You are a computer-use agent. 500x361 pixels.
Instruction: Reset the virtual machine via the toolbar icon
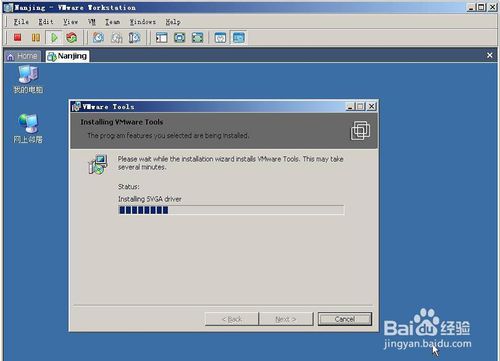71,38
